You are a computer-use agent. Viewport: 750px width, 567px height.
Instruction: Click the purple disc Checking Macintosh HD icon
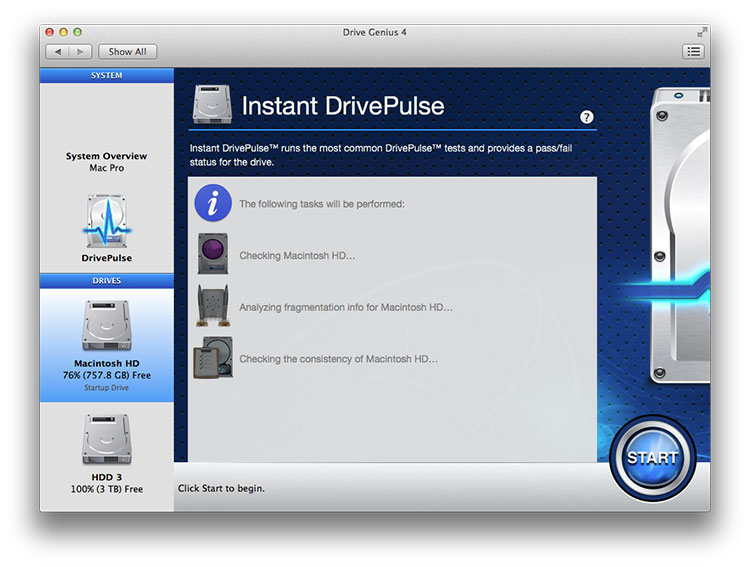click(213, 254)
